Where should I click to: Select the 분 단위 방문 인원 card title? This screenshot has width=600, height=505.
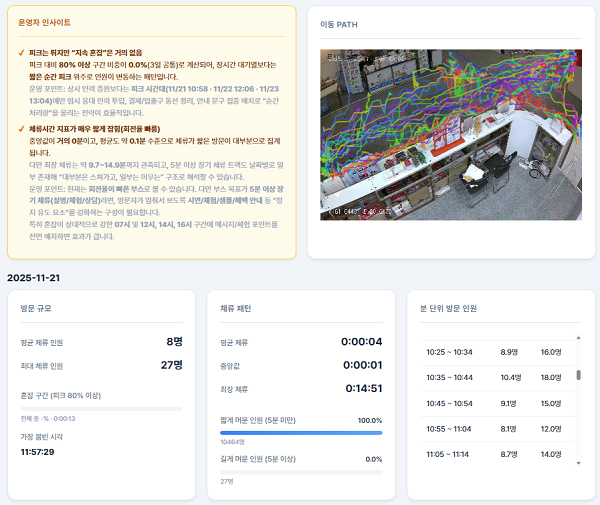(448, 308)
